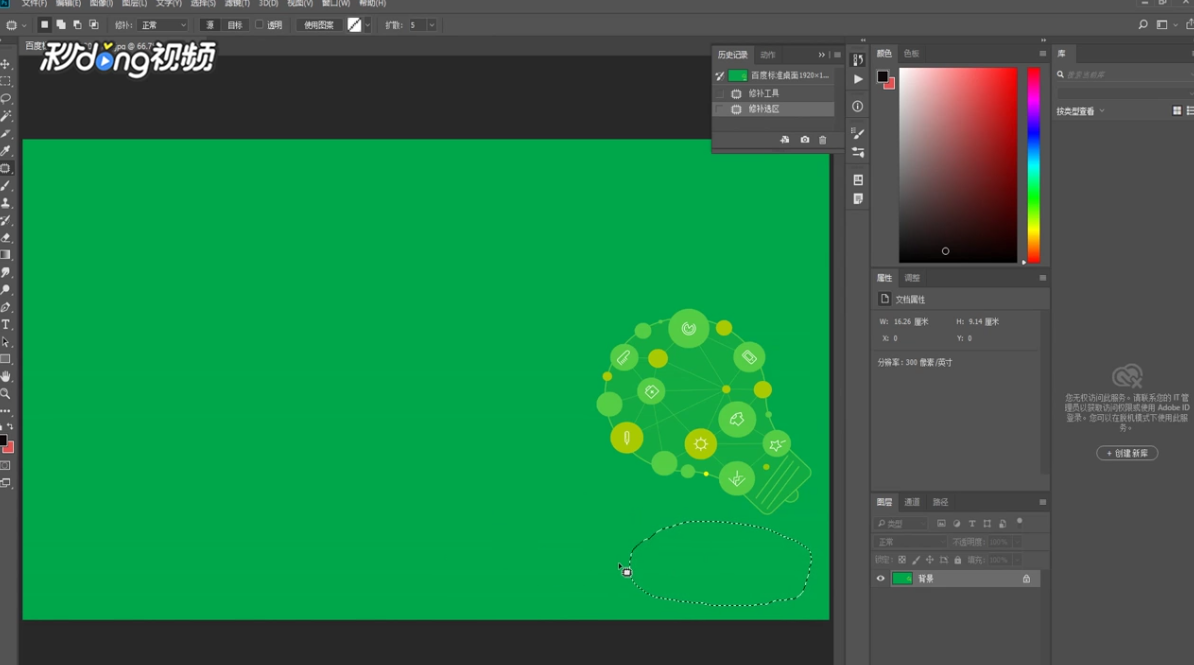Select the Gradient tool
This screenshot has width=1194, height=665.
pos(6,255)
